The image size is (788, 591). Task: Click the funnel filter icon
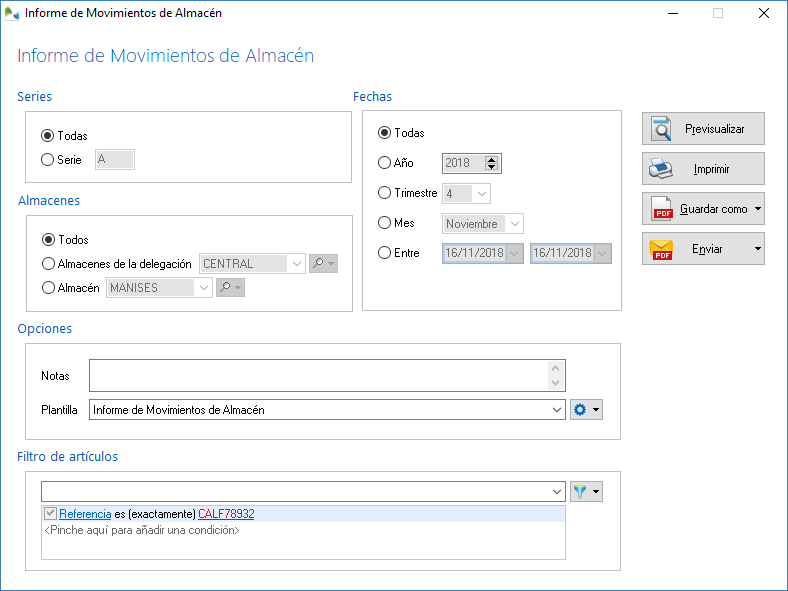click(x=580, y=491)
